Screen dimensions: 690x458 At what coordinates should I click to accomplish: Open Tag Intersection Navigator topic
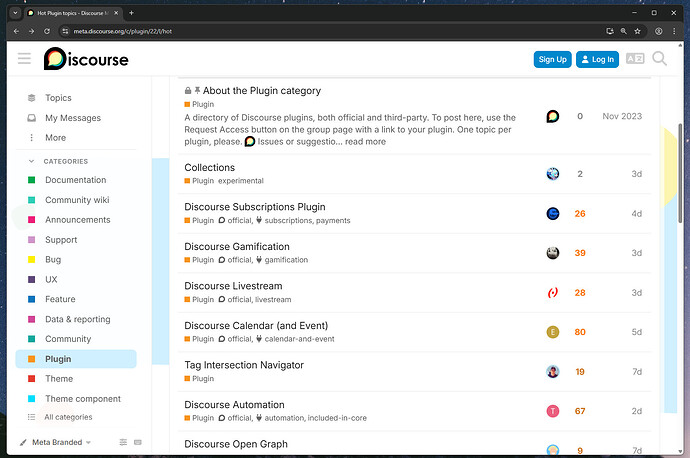(x=244, y=365)
